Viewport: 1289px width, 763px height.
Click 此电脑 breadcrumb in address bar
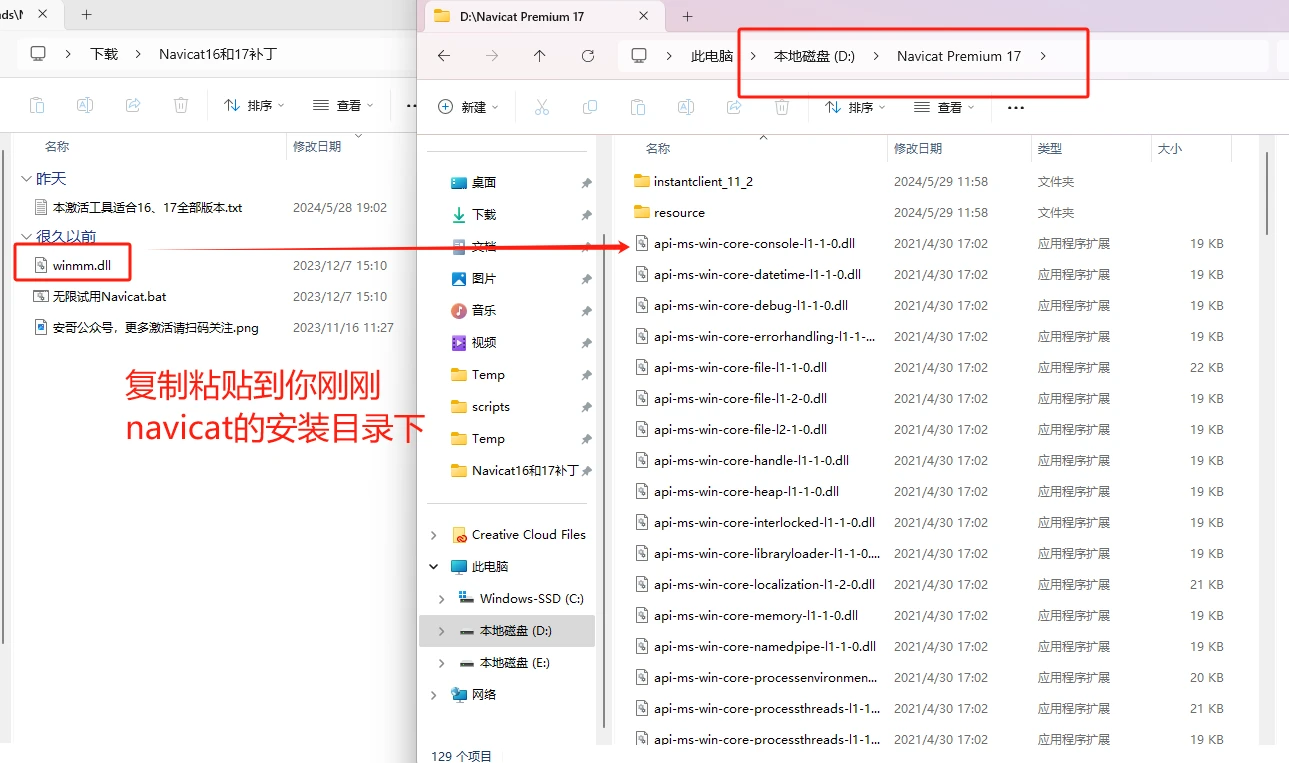[712, 56]
